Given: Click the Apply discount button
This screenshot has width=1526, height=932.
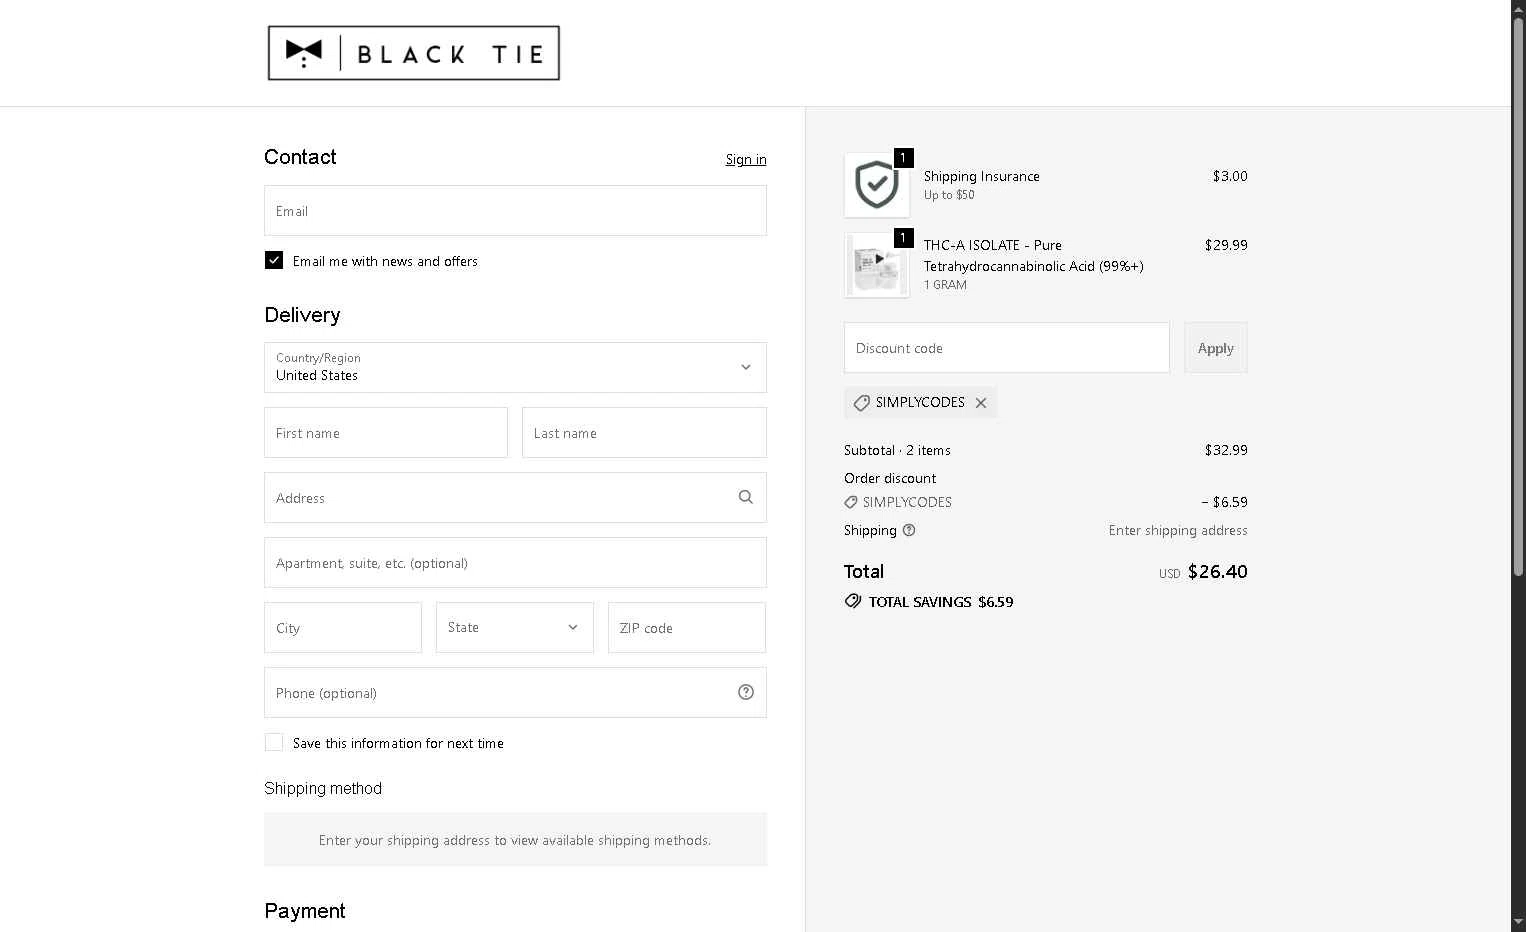Looking at the screenshot, I should pyautogui.click(x=1216, y=348).
